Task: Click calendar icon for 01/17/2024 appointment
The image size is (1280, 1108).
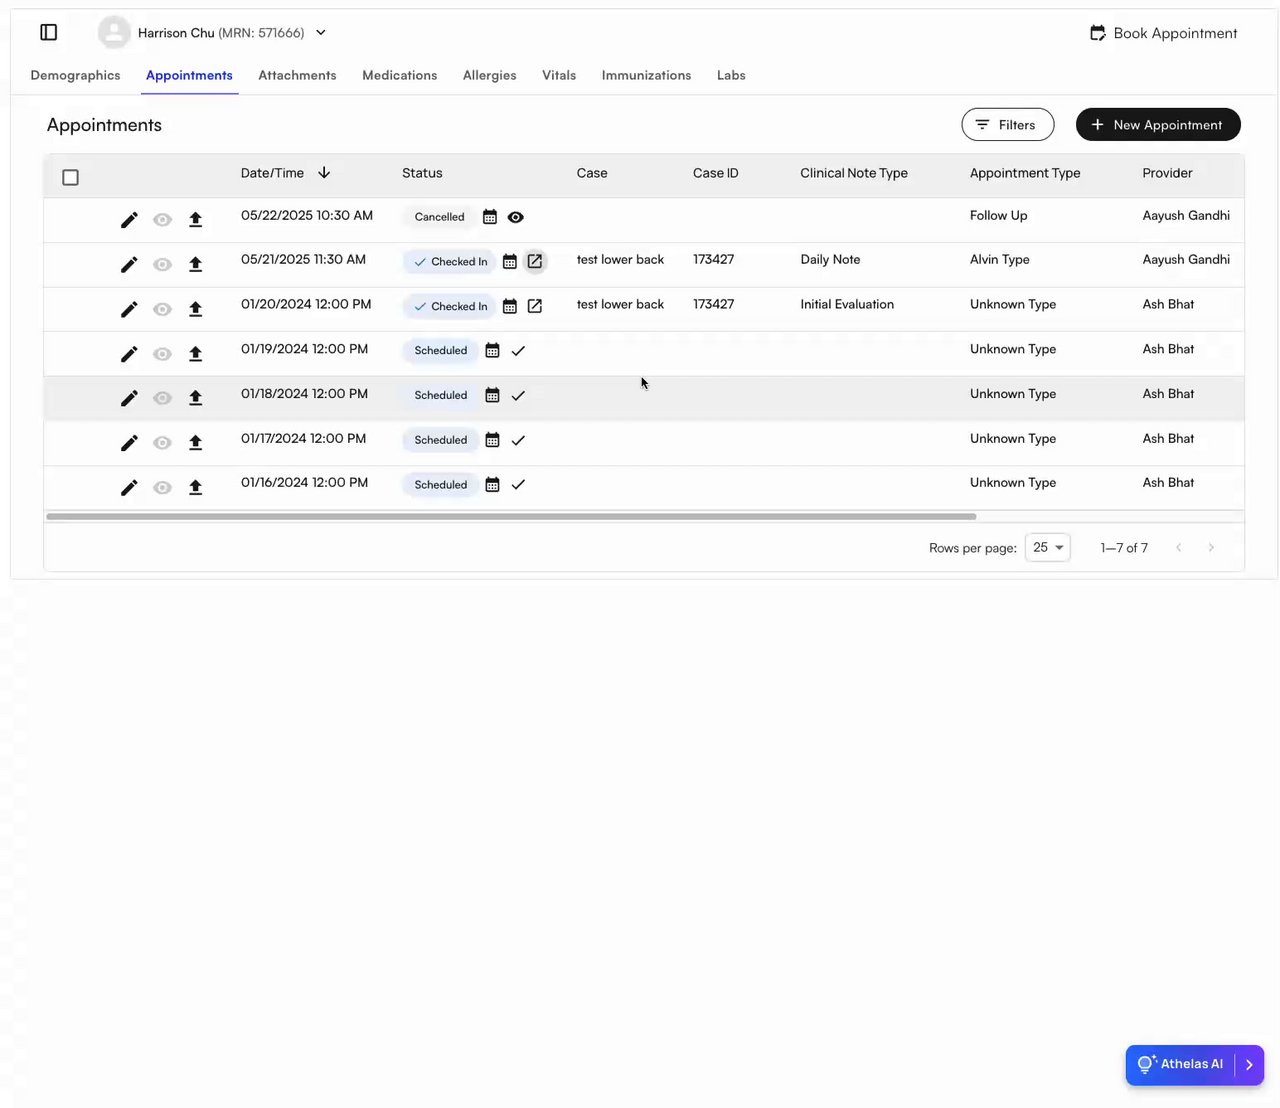Action: click(x=492, y=440)
